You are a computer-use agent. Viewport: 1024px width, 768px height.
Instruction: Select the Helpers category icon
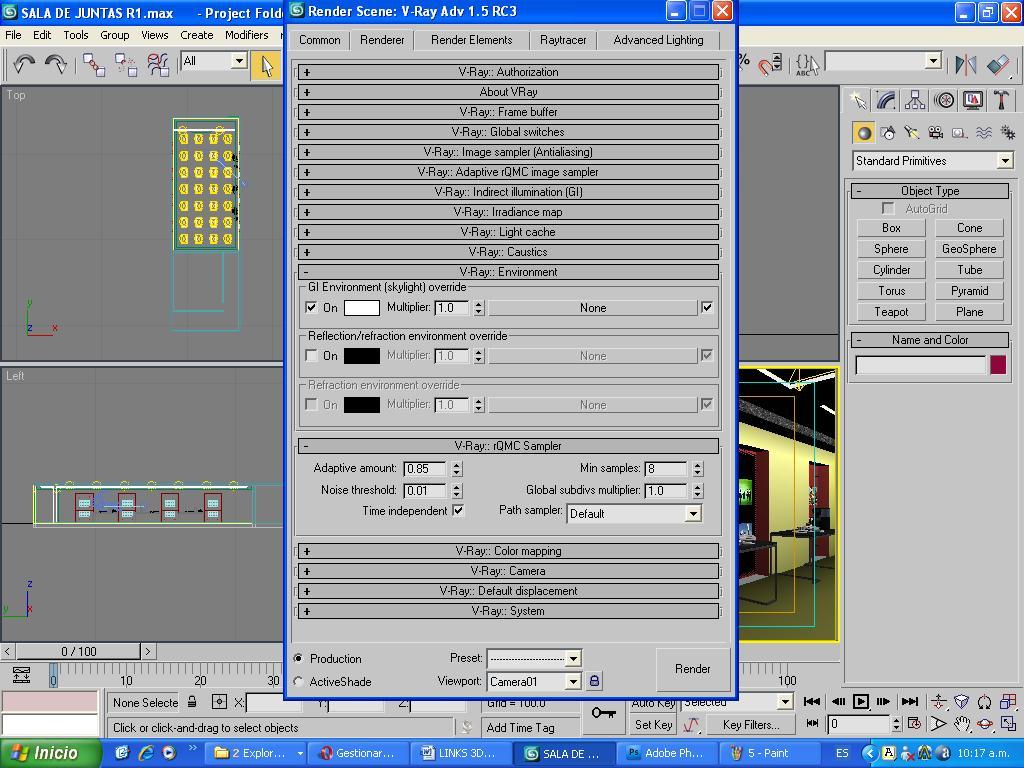(959, 133)
